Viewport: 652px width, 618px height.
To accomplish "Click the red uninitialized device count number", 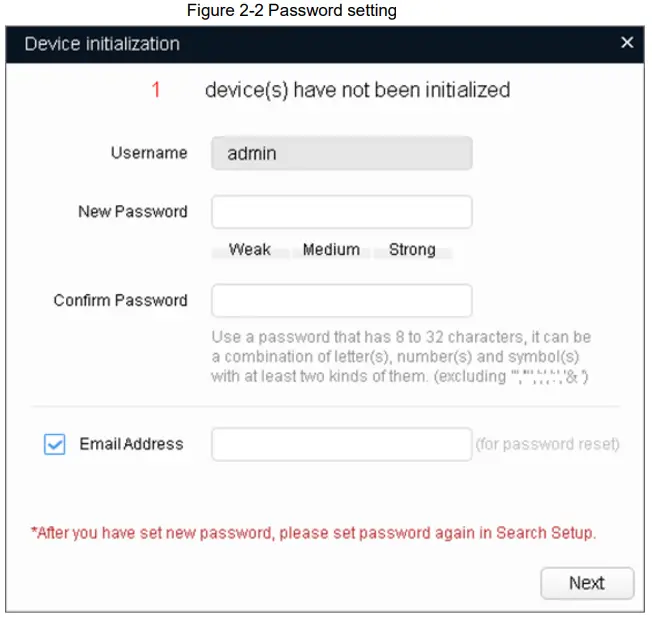I will coord(156,90).
